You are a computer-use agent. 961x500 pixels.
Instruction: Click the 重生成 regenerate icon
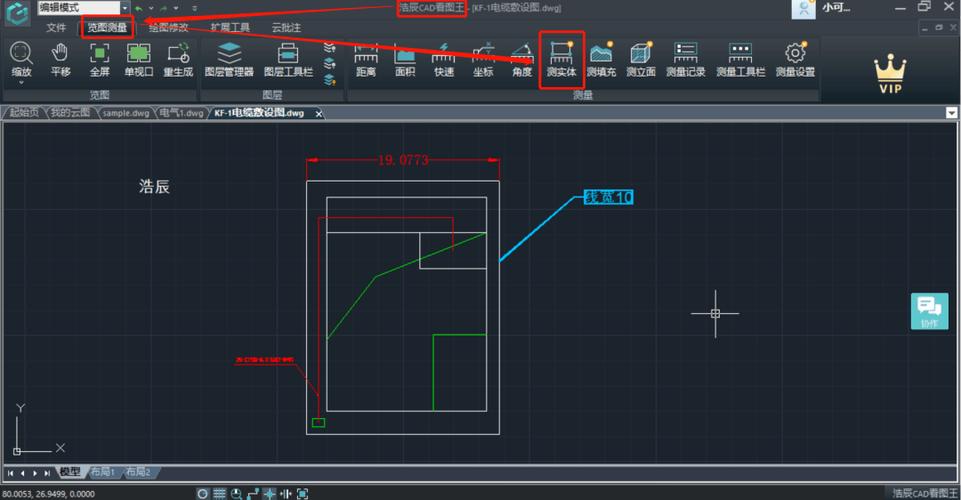point(178,59)
